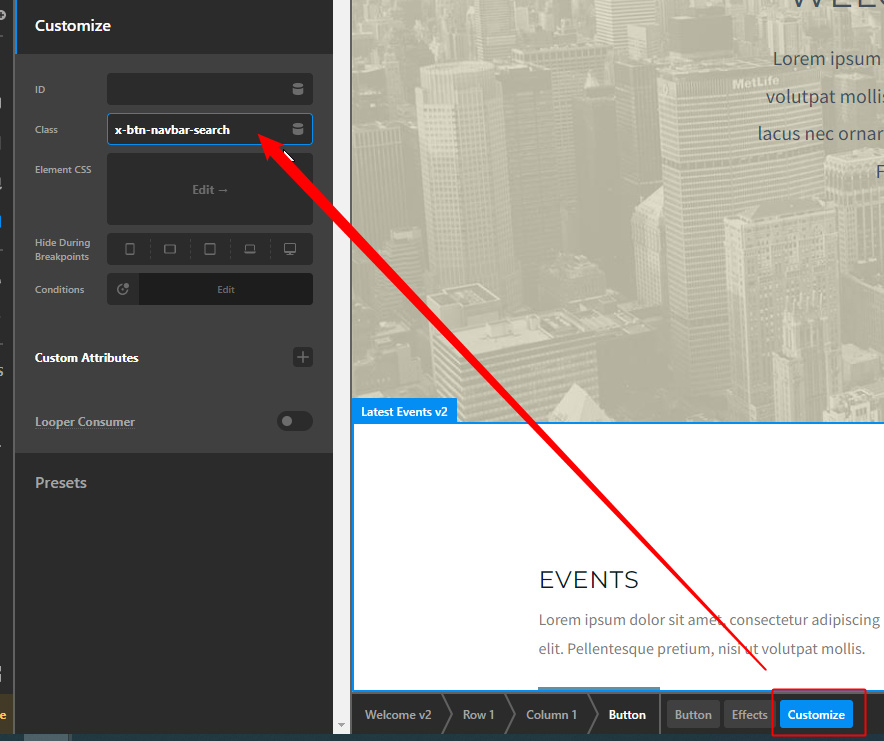Screen dimensions: 884x741
Task: Hide element on small landscape breakpoint
Action: 170,249
